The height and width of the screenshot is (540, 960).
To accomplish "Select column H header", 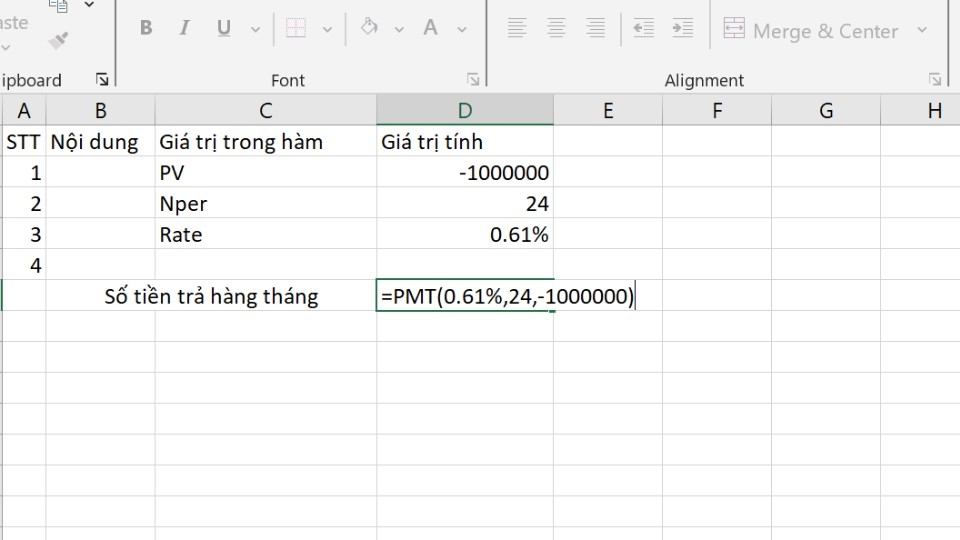I will click(x=921, y=111).
